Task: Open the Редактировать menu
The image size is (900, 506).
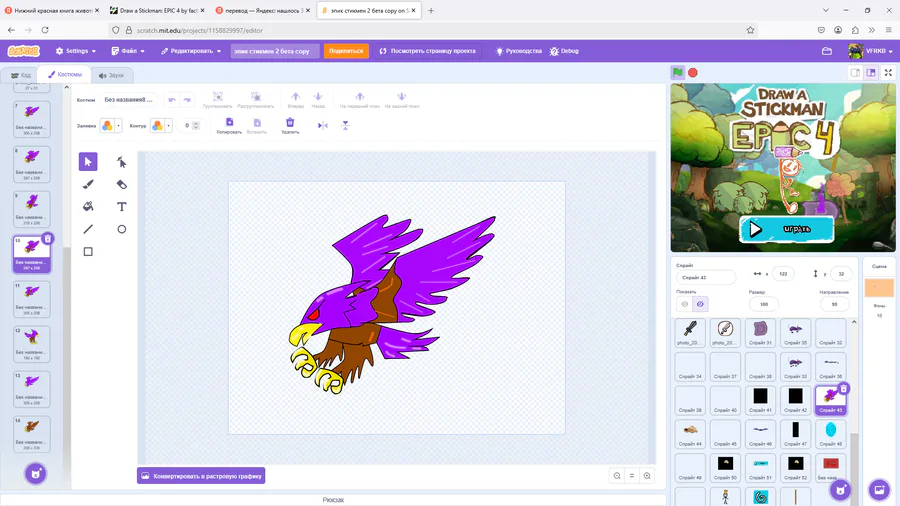Action: click(191, 51)
